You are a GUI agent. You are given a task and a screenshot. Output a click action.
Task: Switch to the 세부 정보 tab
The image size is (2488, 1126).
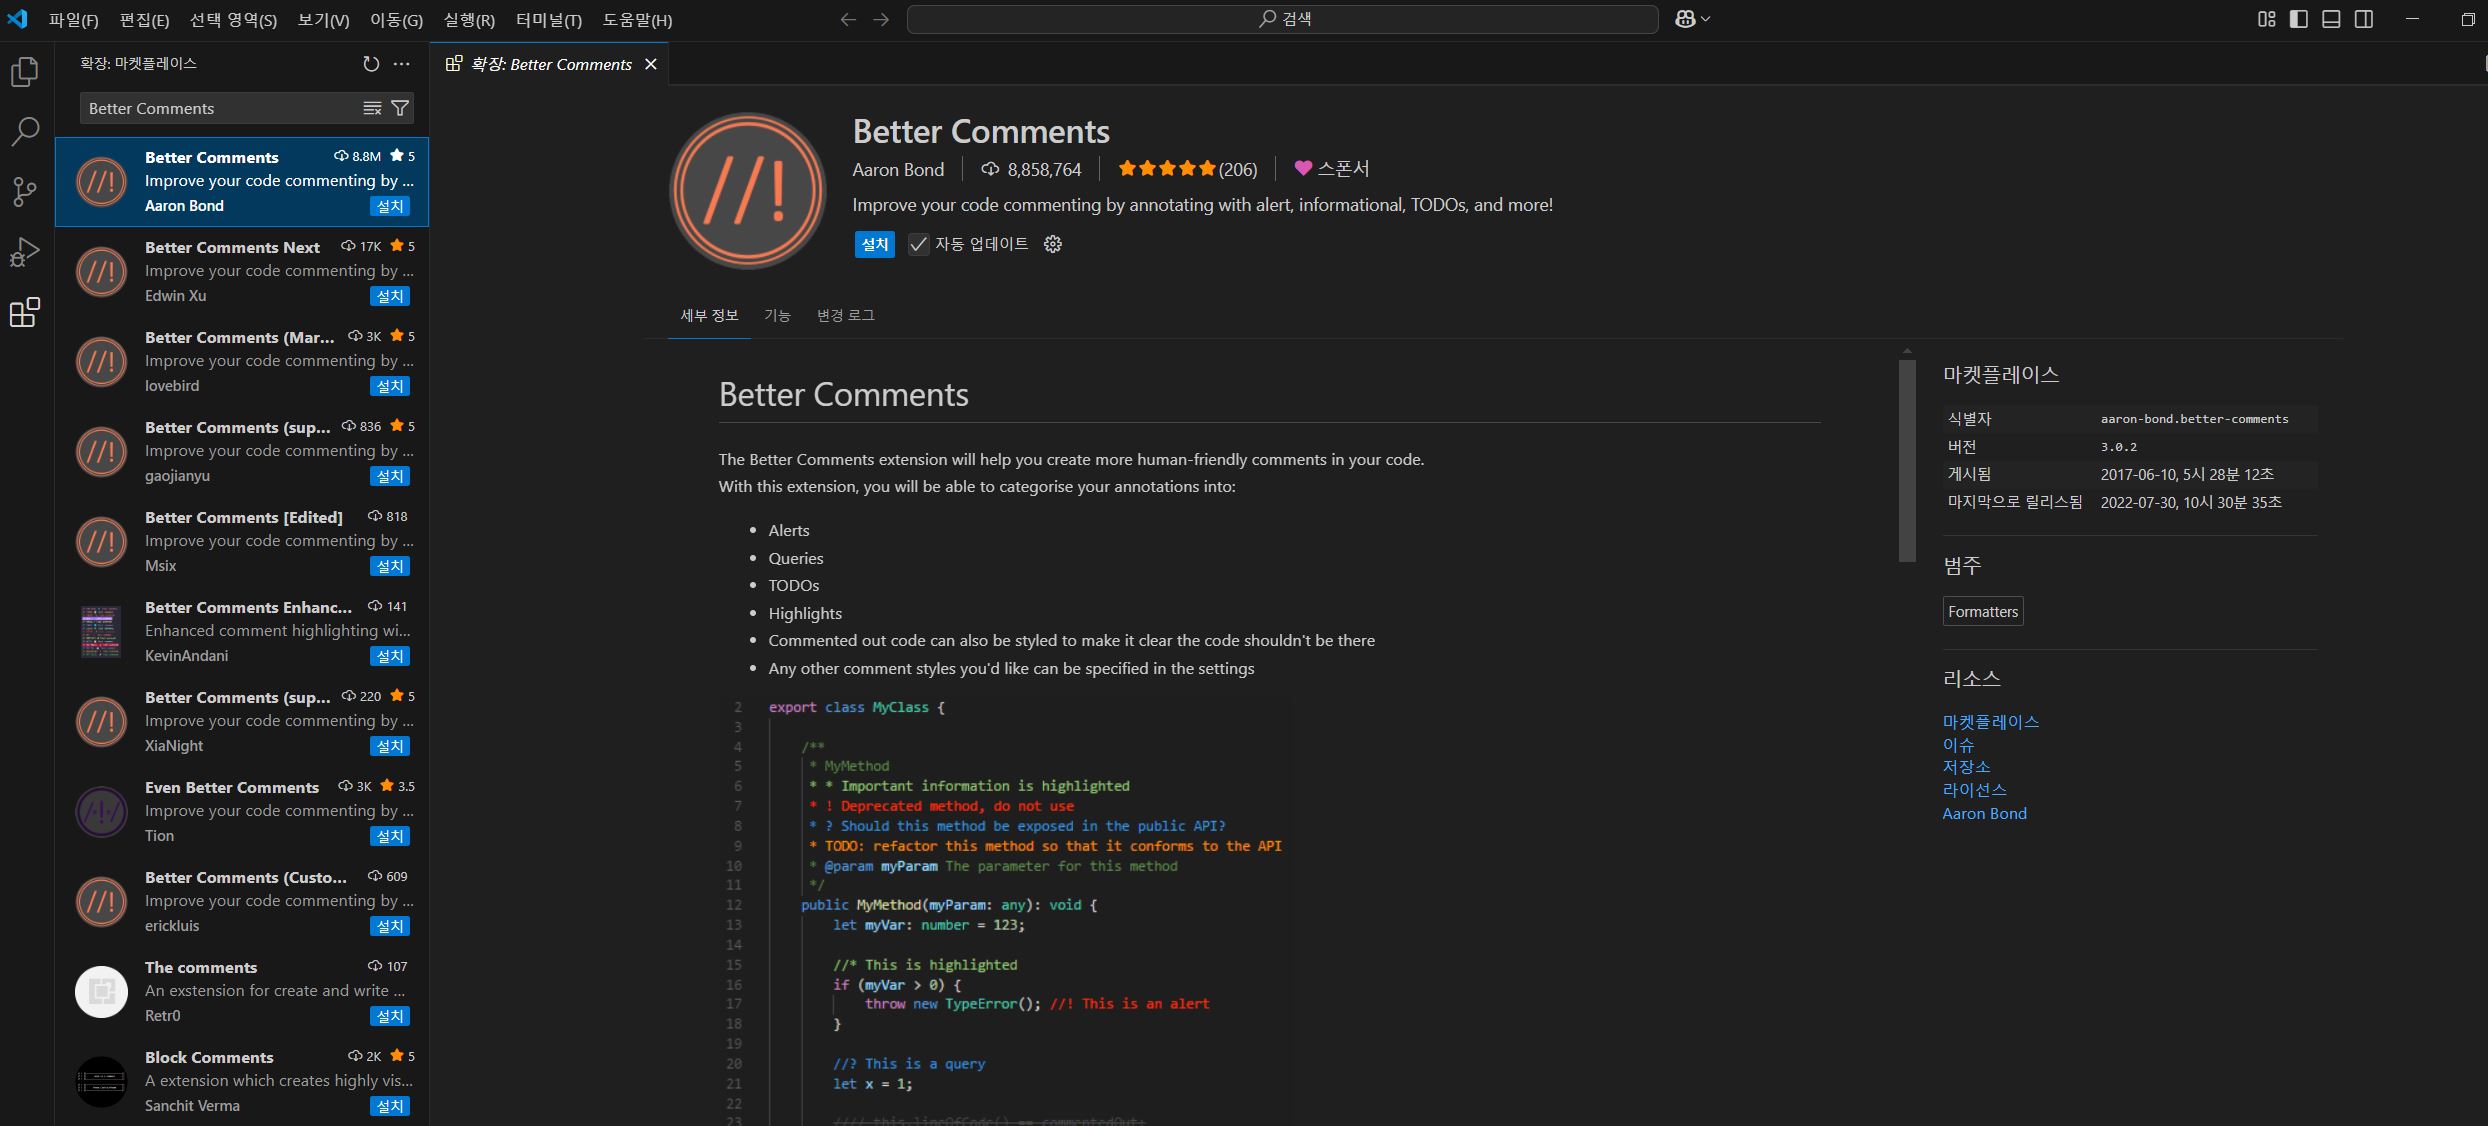[709, 315]
